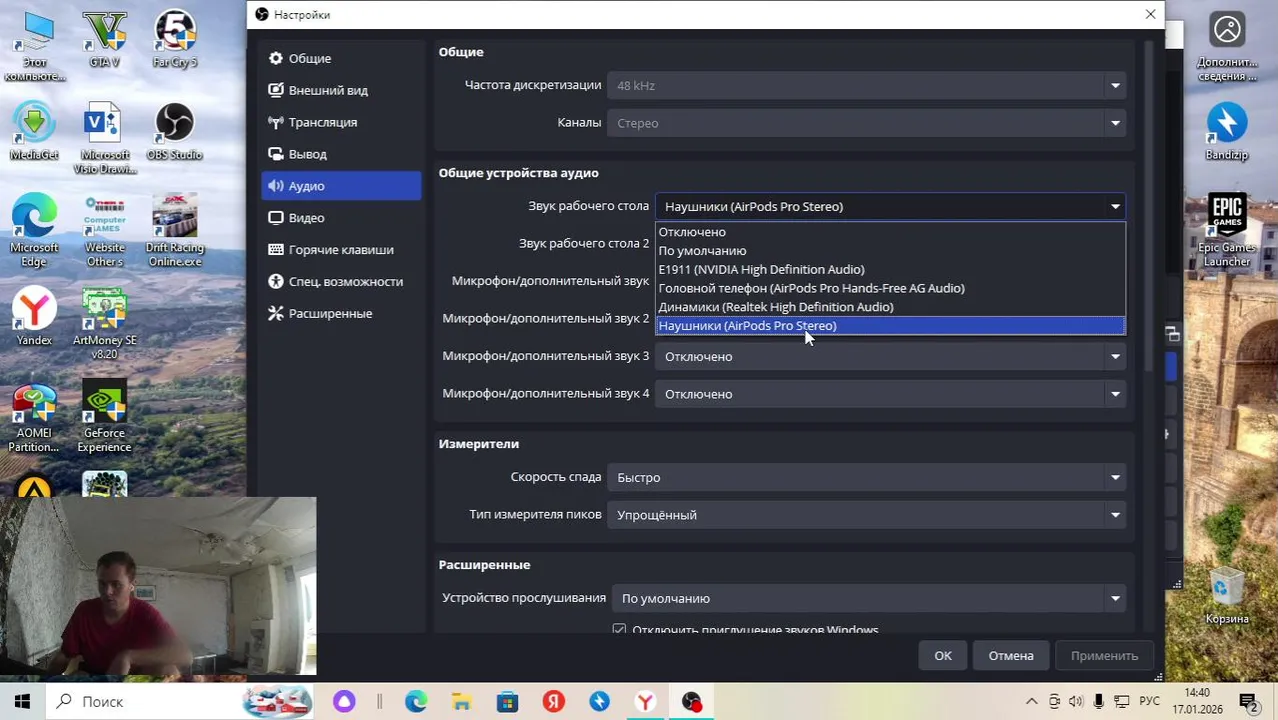The image size is (1278, 720).
Task: Open File Explorer from the taskbar
Action: click(x=461, y=702)
